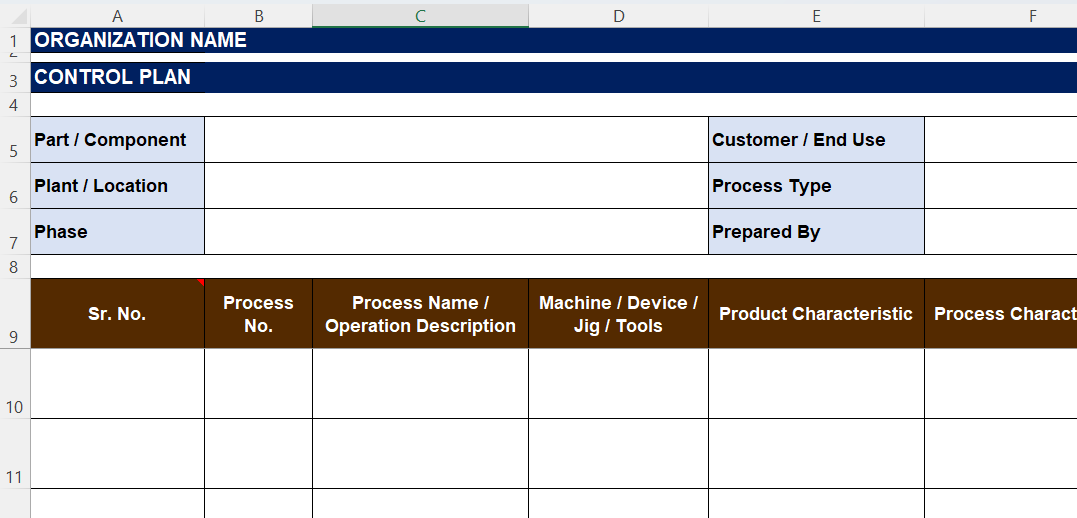Click row 9 header number
Viewport: 1077px width, 518px height.
pyautogui.click(x=14, y=337)
